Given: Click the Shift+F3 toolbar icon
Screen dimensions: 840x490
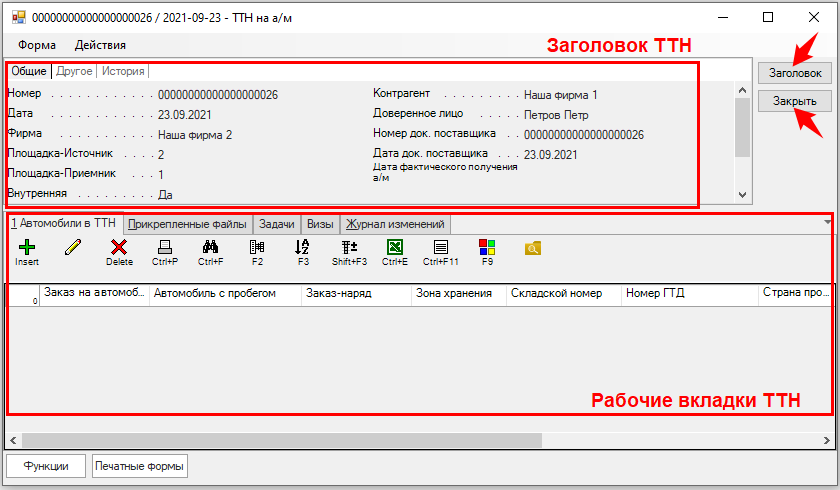Looking at the screenshot, I should (x=349, y=247).
